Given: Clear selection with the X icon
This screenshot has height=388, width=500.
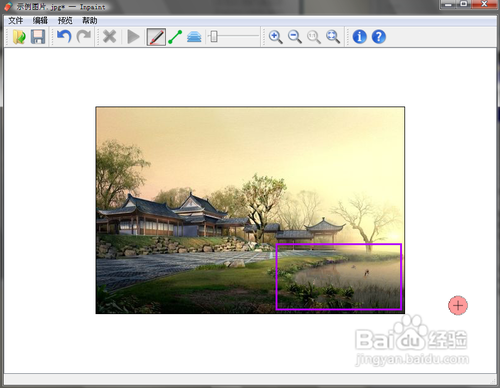Looking at the screenshot, I should (109, 37).
